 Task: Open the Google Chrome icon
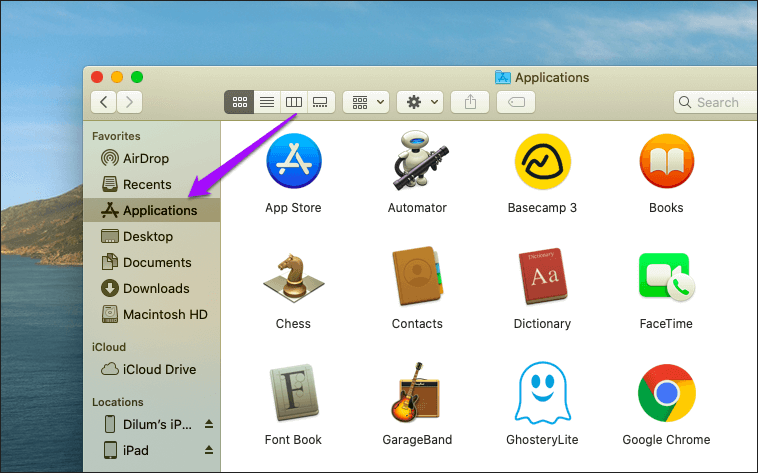(x=667, y=393)
